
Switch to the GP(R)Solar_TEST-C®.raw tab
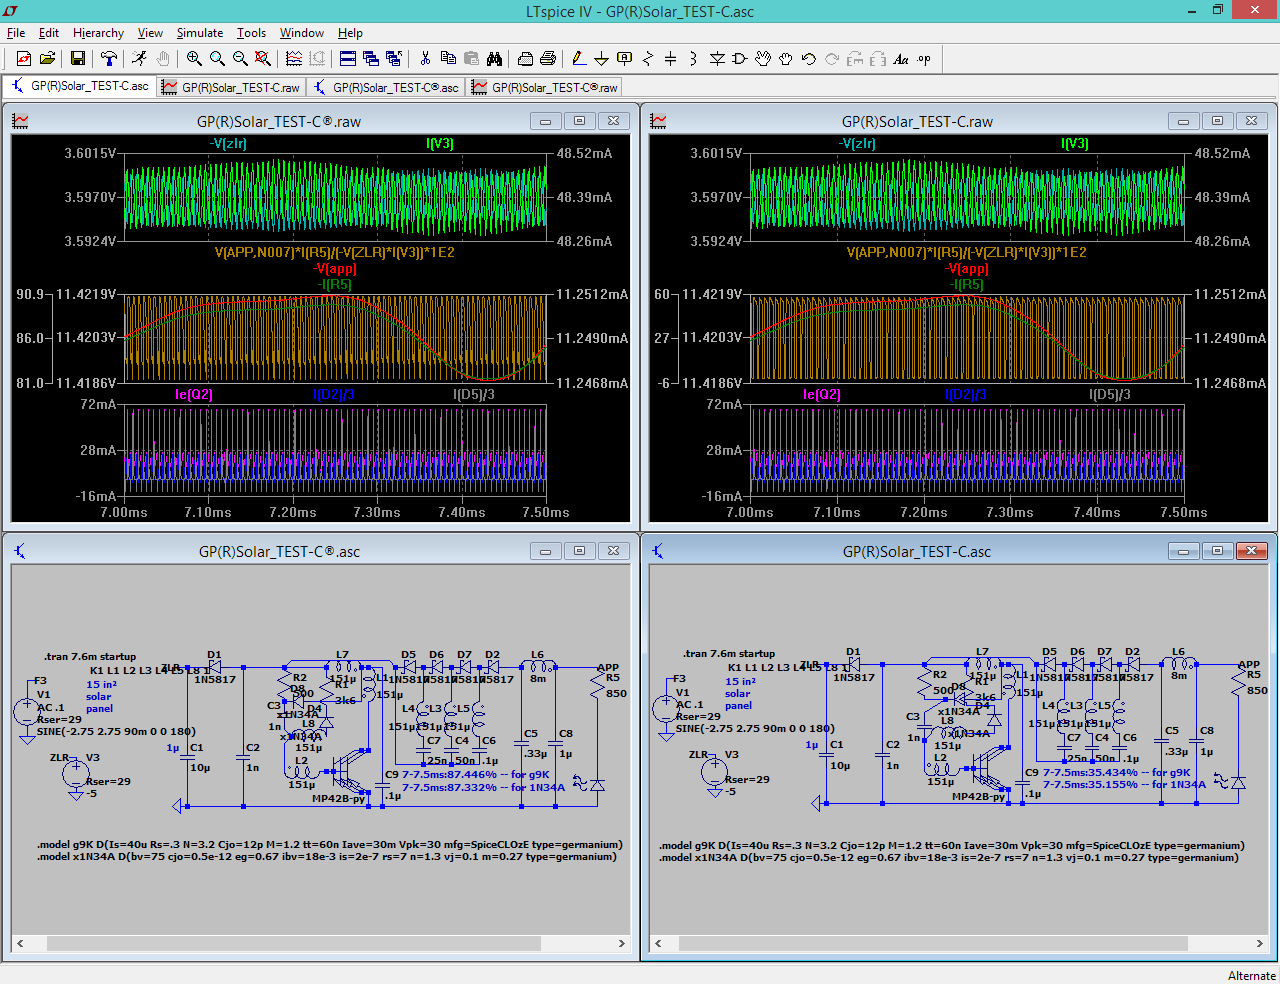pyautogui.click(x=545, y=87)
